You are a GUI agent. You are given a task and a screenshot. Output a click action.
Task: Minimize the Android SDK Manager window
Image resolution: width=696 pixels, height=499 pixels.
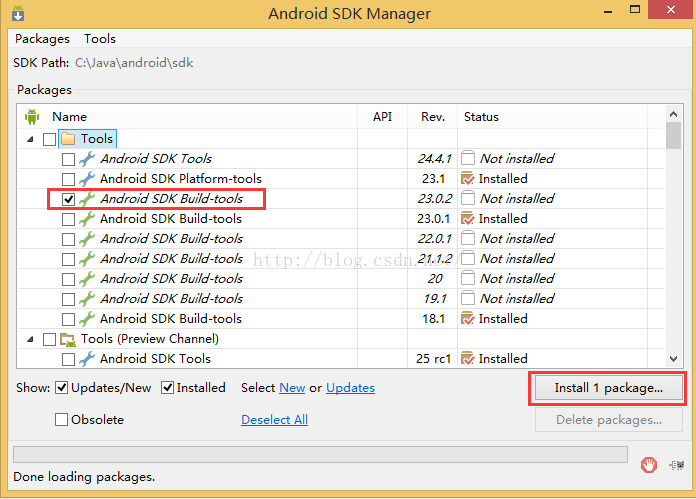609,11
